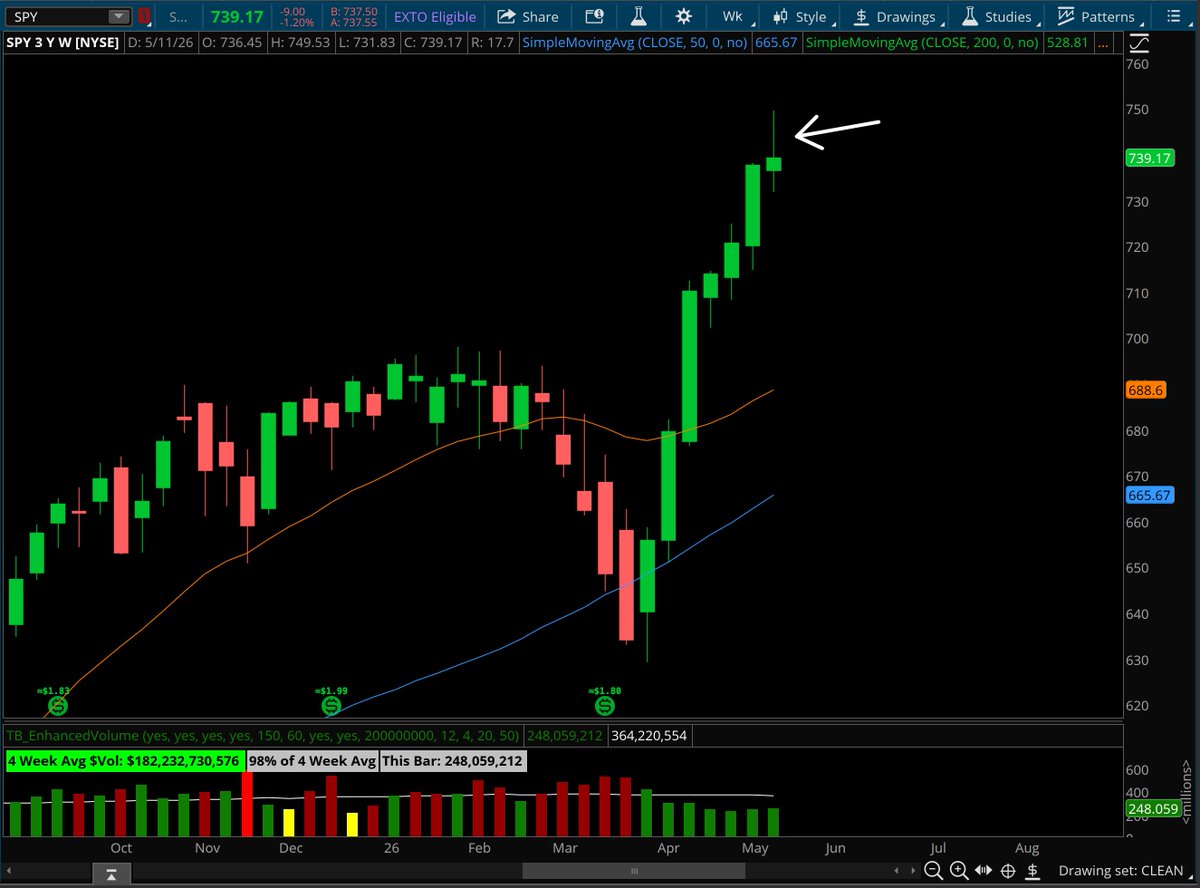The height and width of the screenshot is (888, 1200).
Task: Click the TB_EnhancedVolume study label
Action: 265,735
